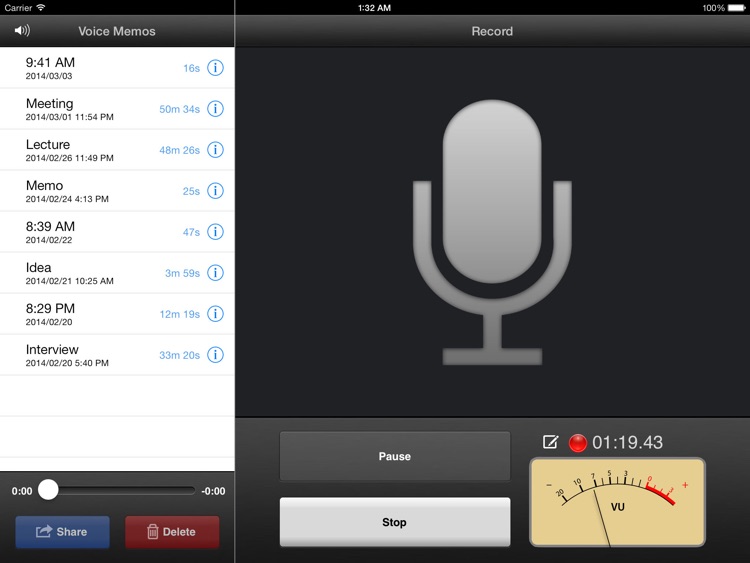The height and width of the screenshot is (563, 750).
Task: Tap the 100% battery percentage text
Action: click(714, 8)
